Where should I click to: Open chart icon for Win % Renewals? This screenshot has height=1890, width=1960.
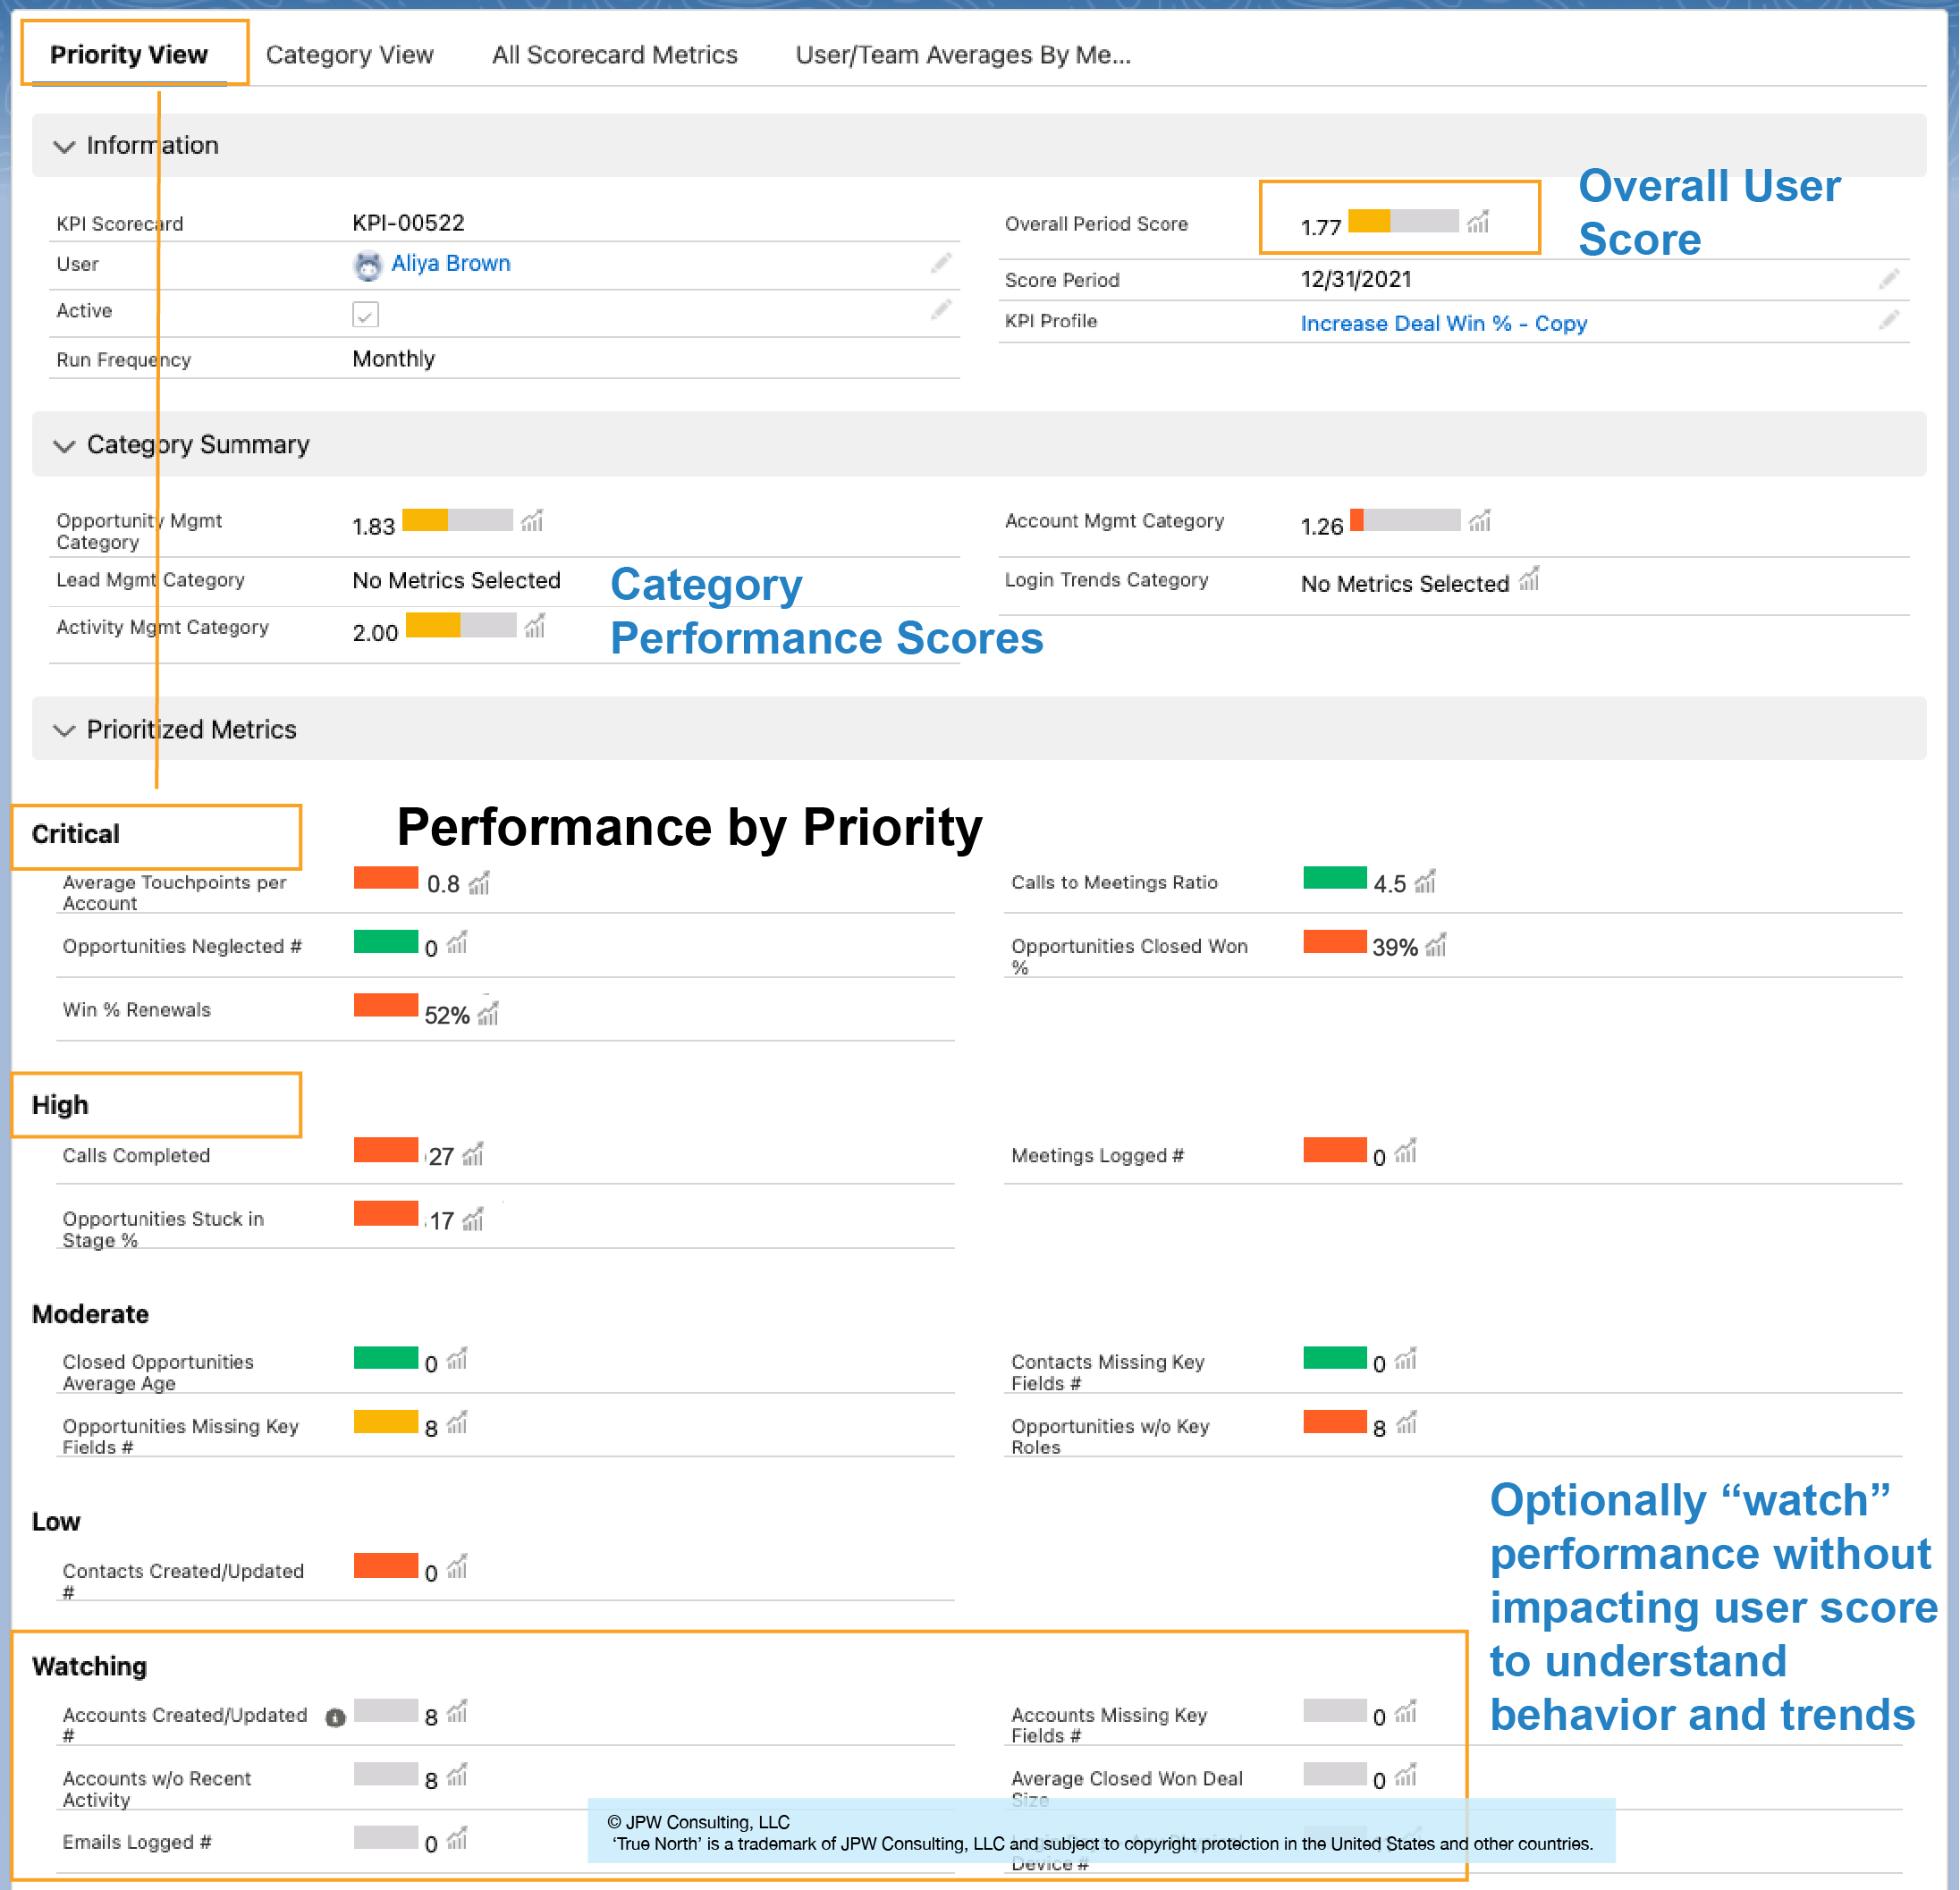(488, 1013)
